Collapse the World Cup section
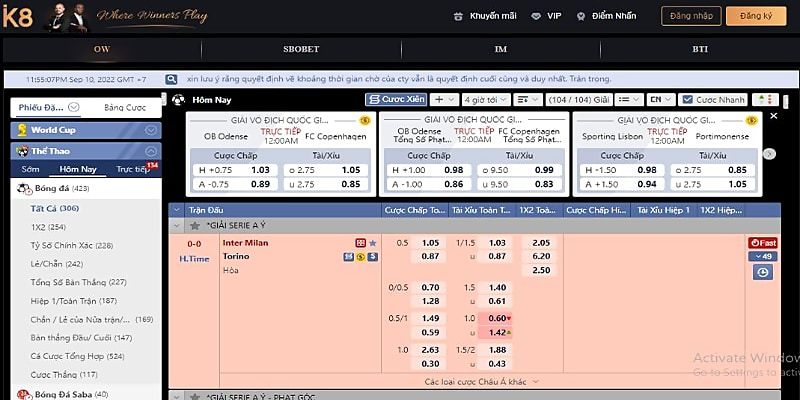The width and height of the screenshot is (800, 400). tap(151, 130)
